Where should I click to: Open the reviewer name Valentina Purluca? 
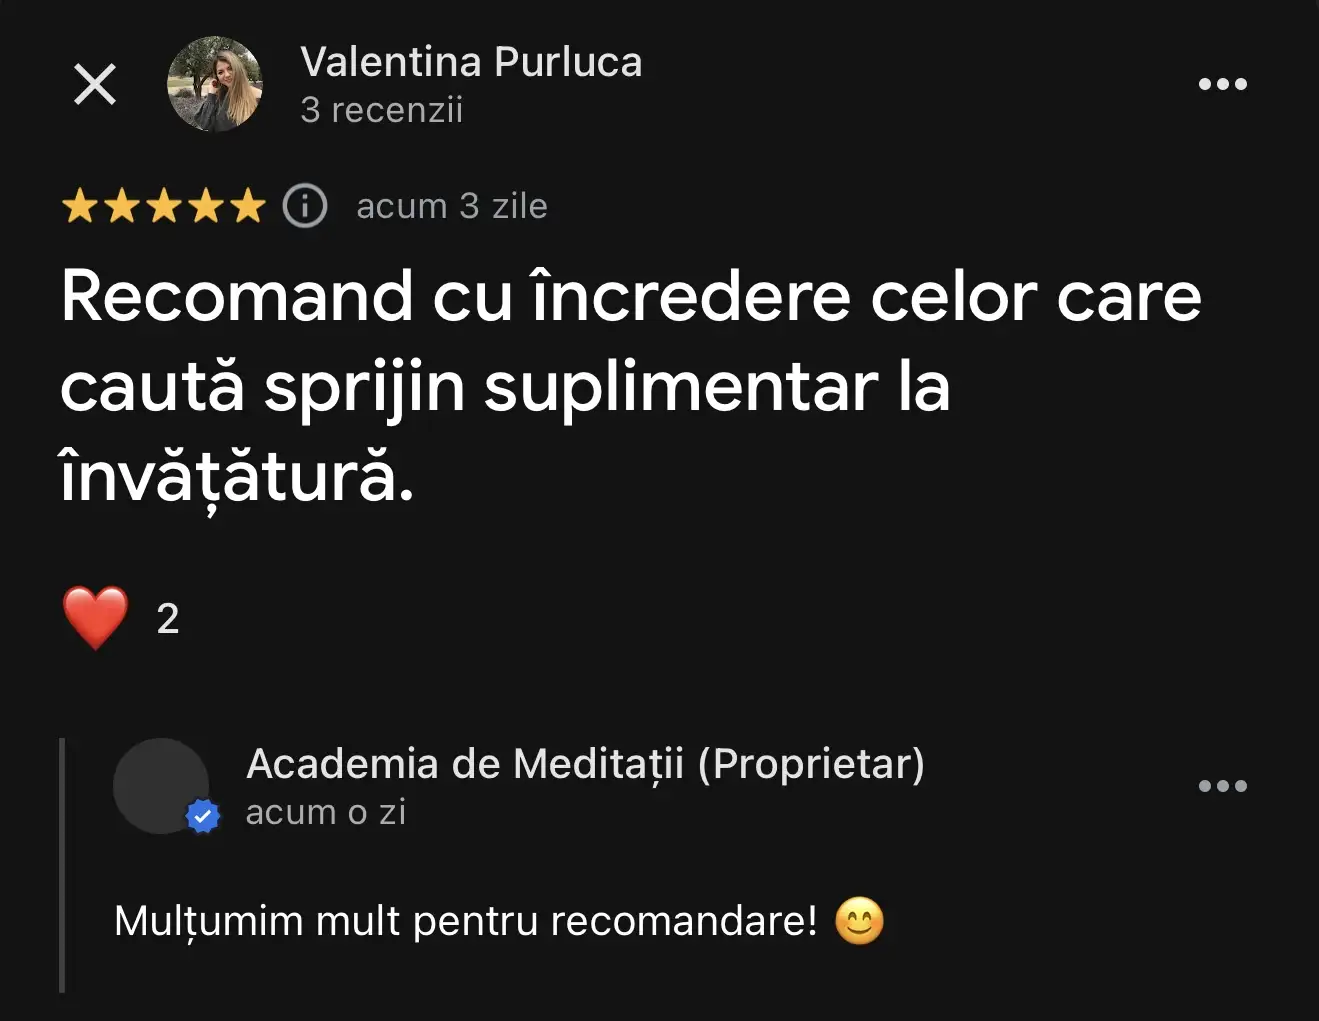coord(471,62)
